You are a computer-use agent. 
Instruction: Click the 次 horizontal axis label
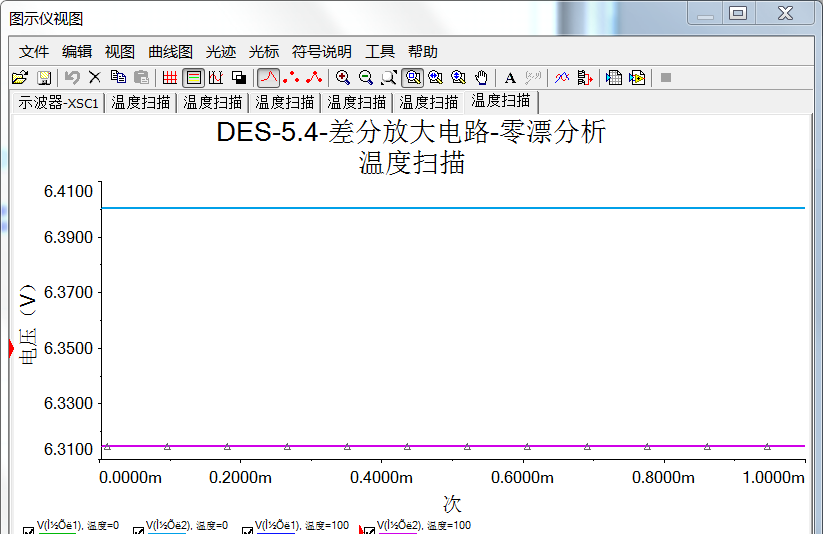coord(452,504)
